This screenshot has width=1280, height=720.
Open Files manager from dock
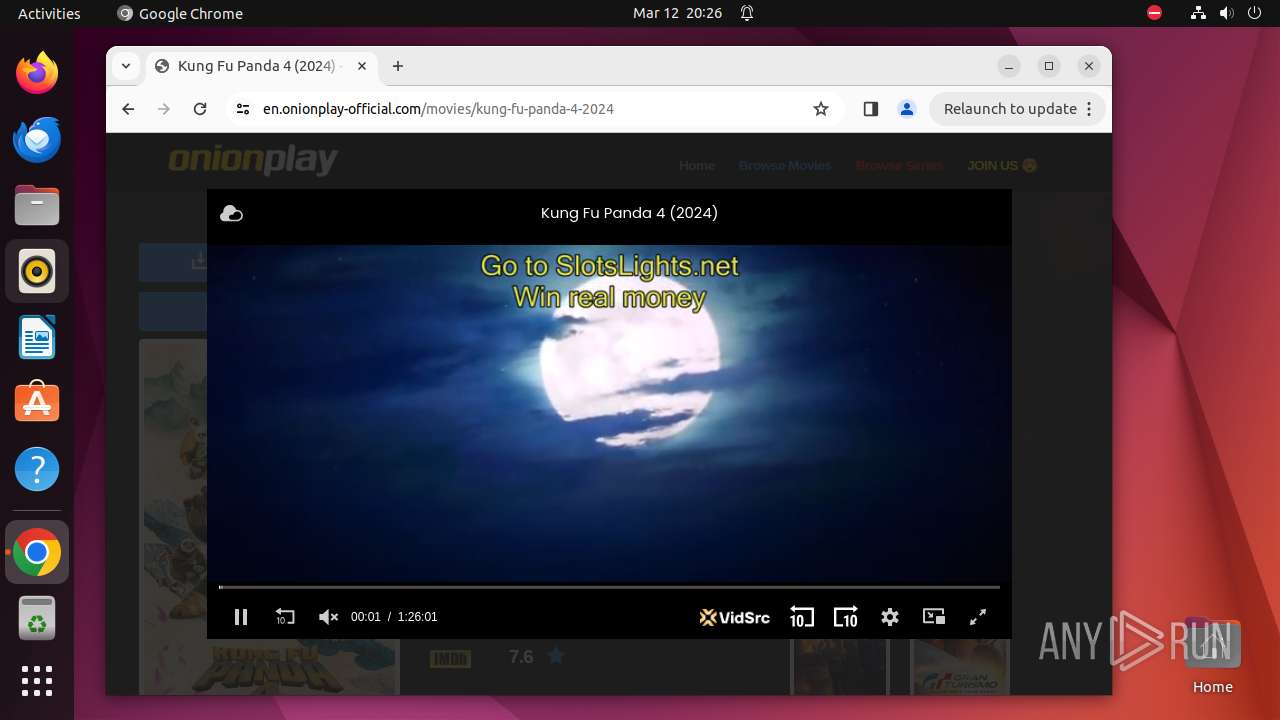click(37, 205)
